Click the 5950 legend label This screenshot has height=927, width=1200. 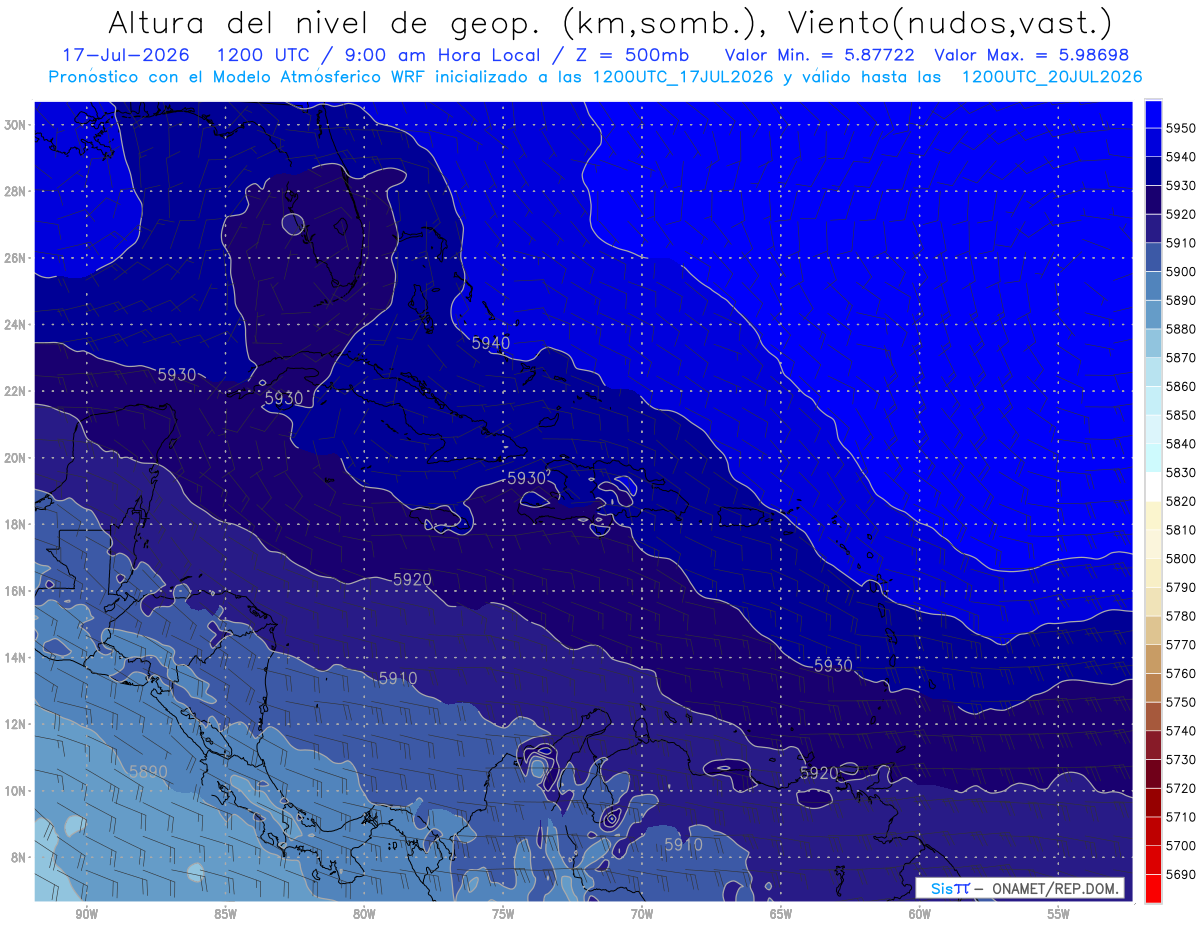point(1181,128)
